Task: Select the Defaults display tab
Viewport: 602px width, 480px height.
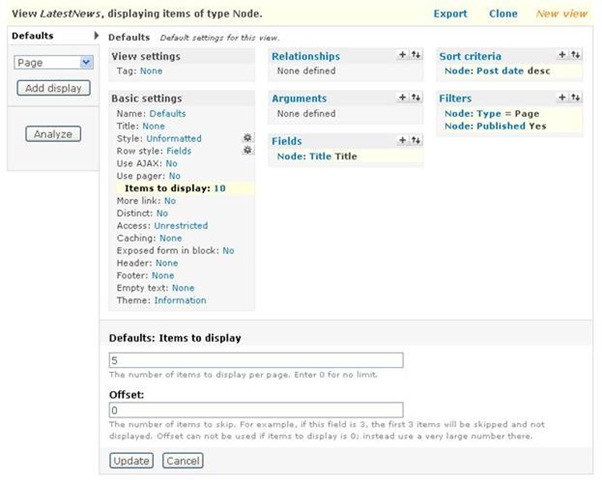Action: [x=32, y=36]
